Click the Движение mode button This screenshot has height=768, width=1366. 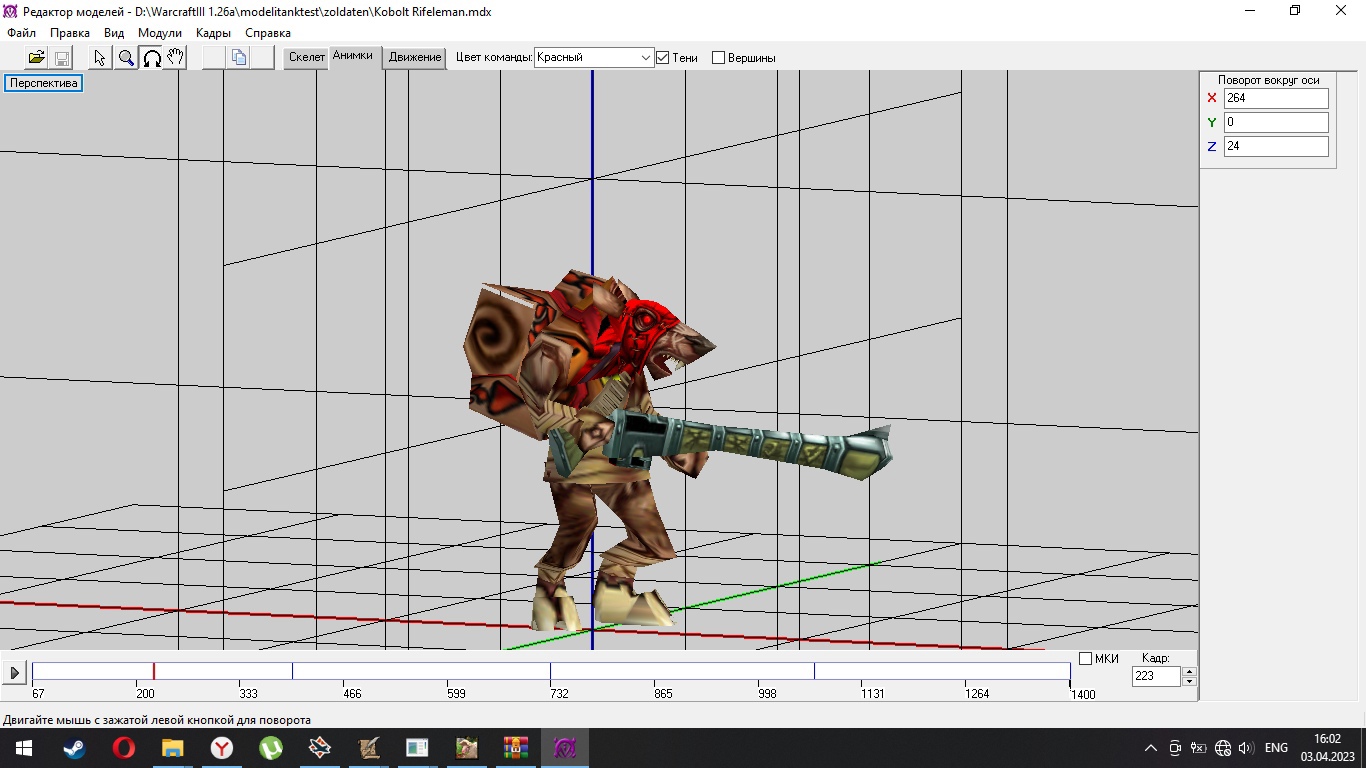[415, 57]
